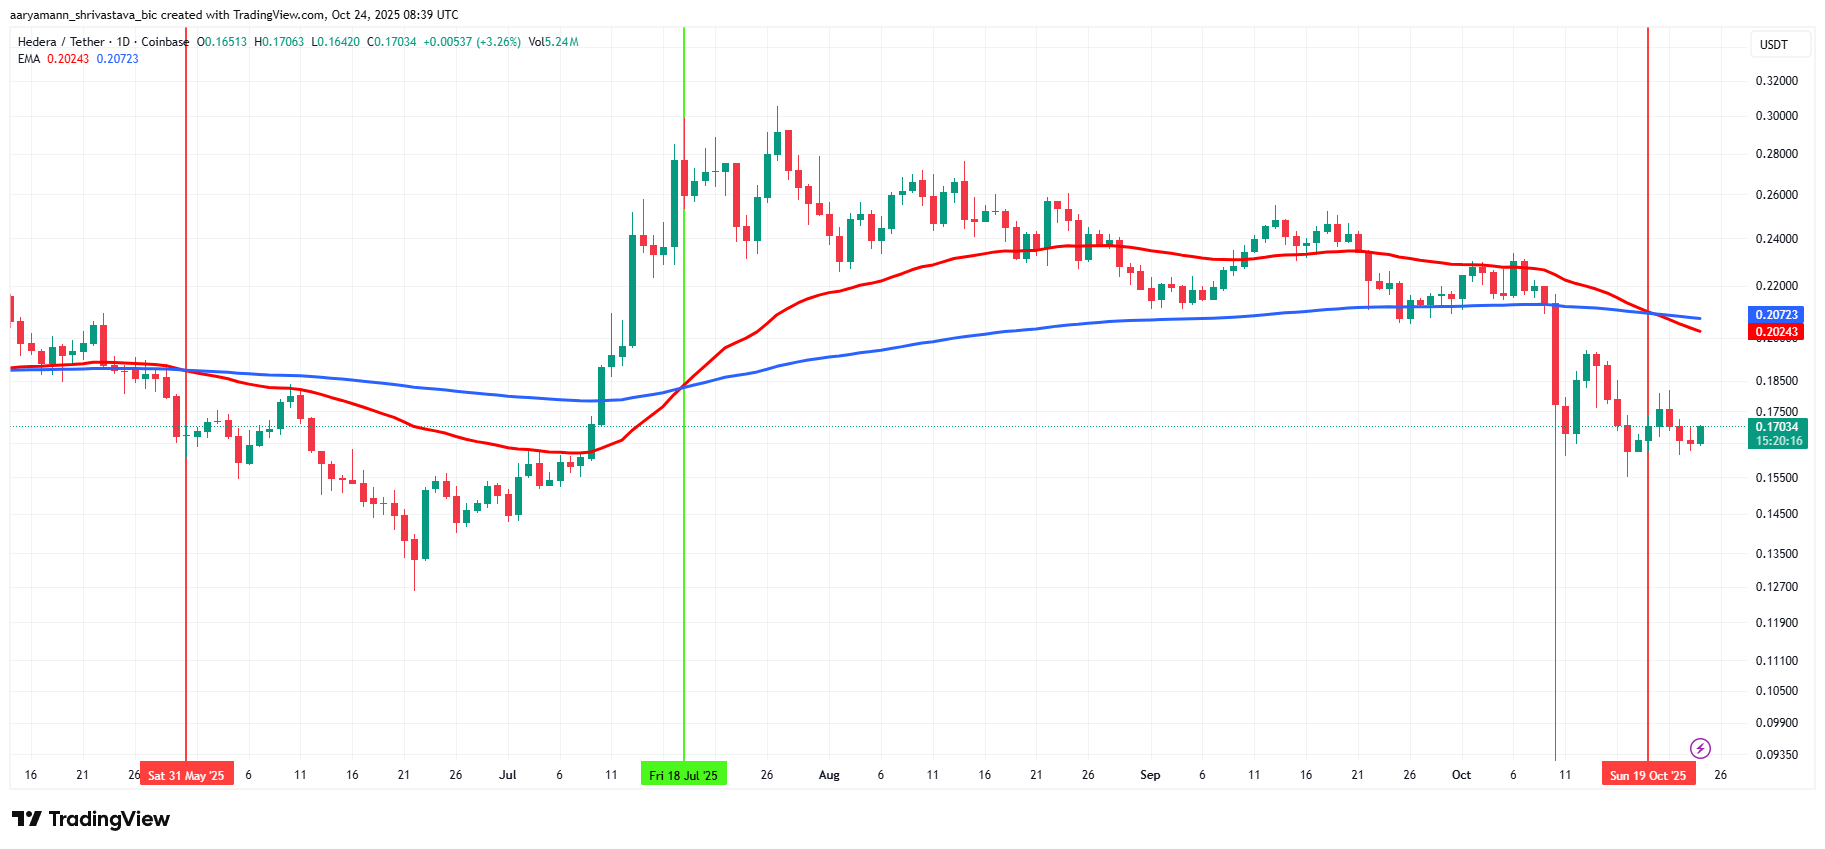Click the Aug label on the time axis

(x=829, y=775)
